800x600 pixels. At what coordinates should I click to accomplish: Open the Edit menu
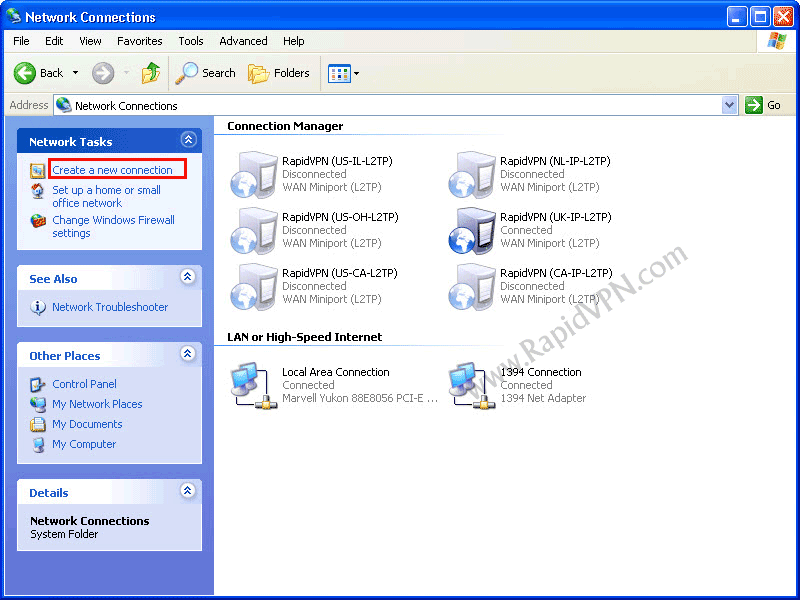click(54, 41)
